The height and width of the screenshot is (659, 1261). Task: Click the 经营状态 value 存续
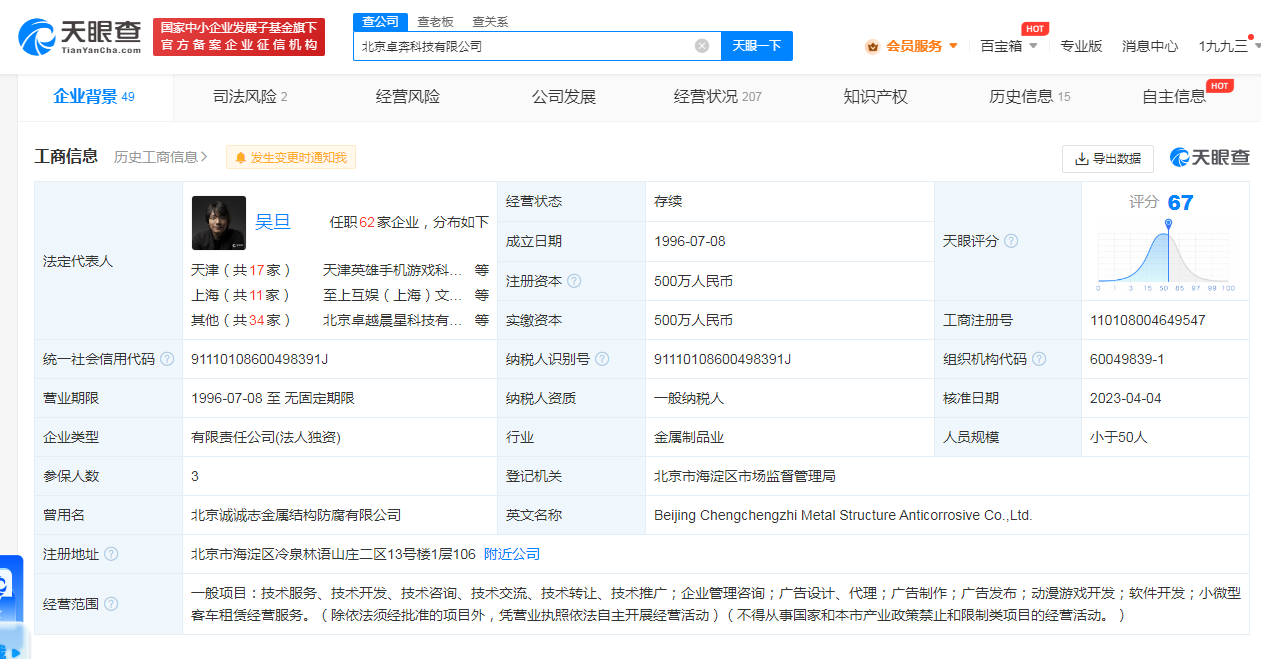click(x=668, y=202)
